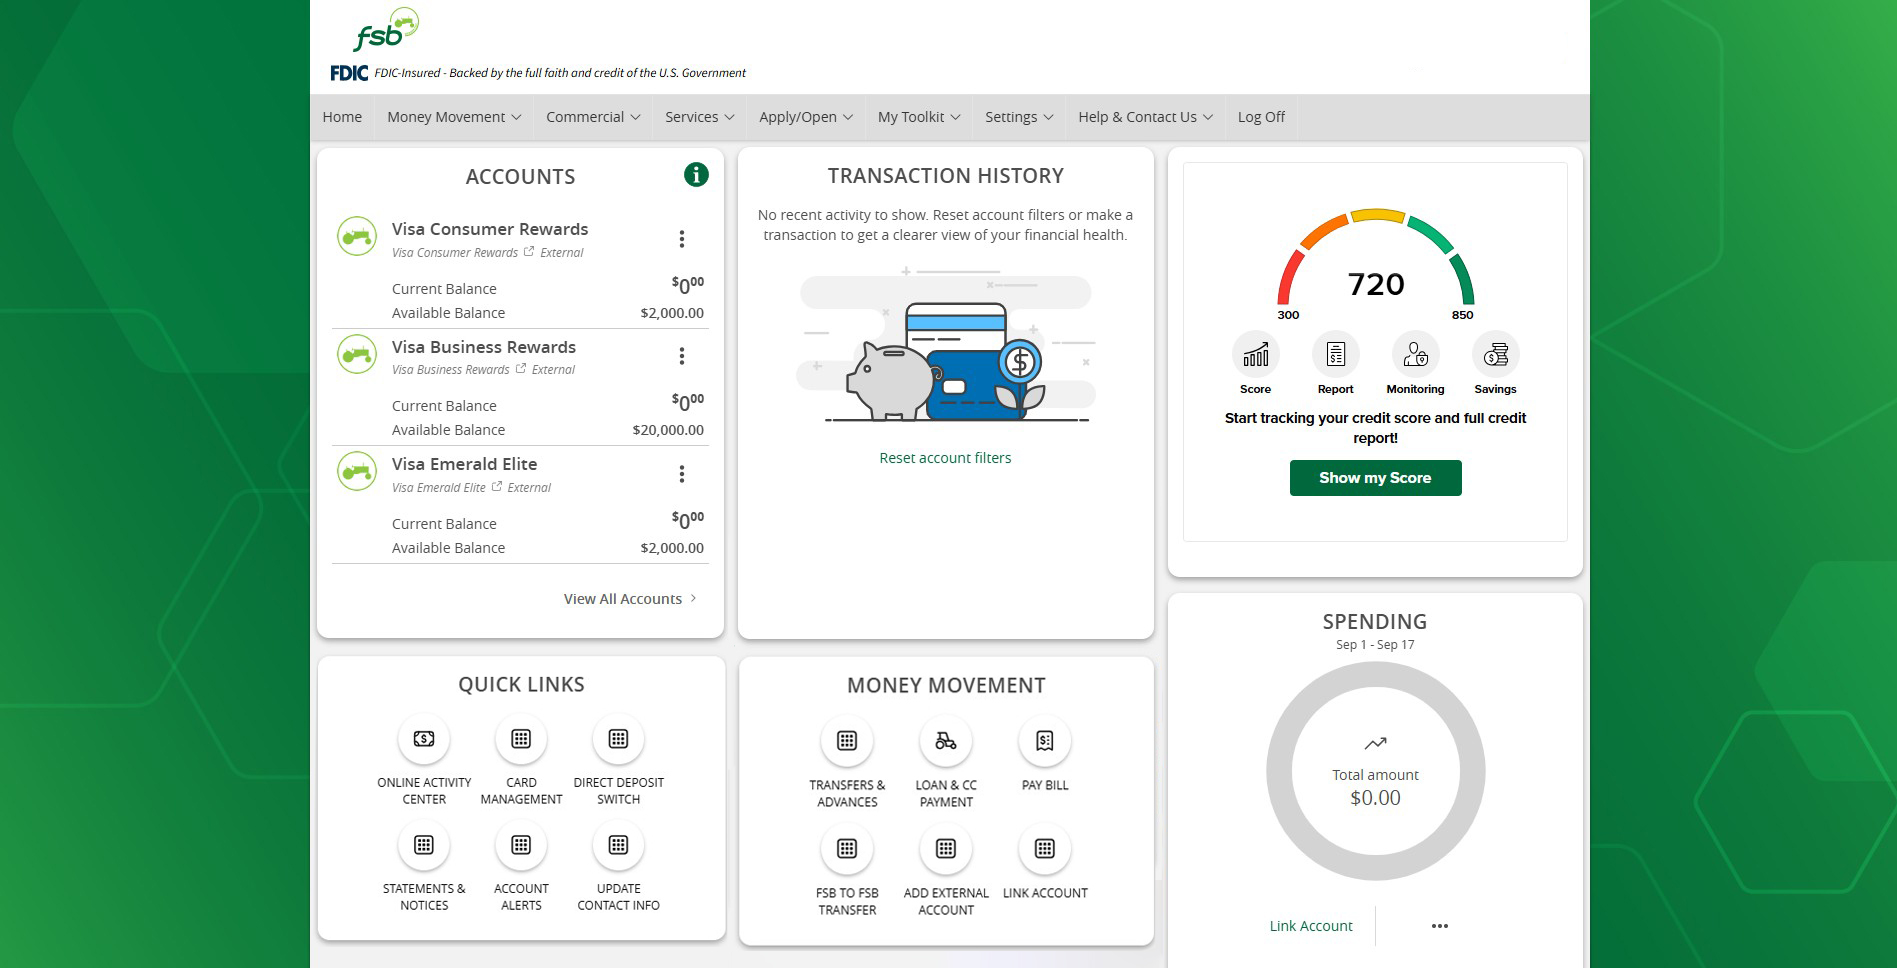This screenshot has width=1897, height=968.
Task: Open View All Accounts
Action: [624, 598]
